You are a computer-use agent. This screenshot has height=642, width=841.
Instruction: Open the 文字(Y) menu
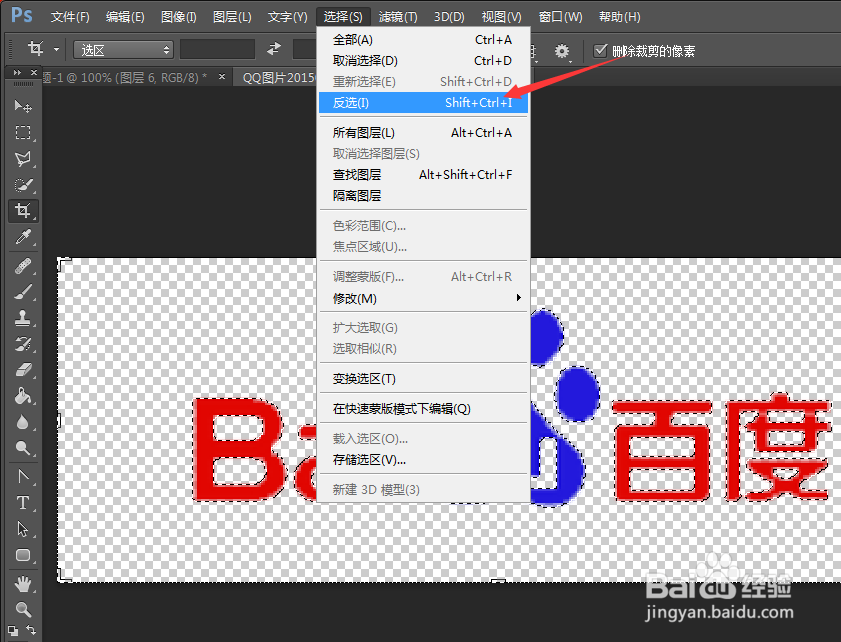[287, 17]
